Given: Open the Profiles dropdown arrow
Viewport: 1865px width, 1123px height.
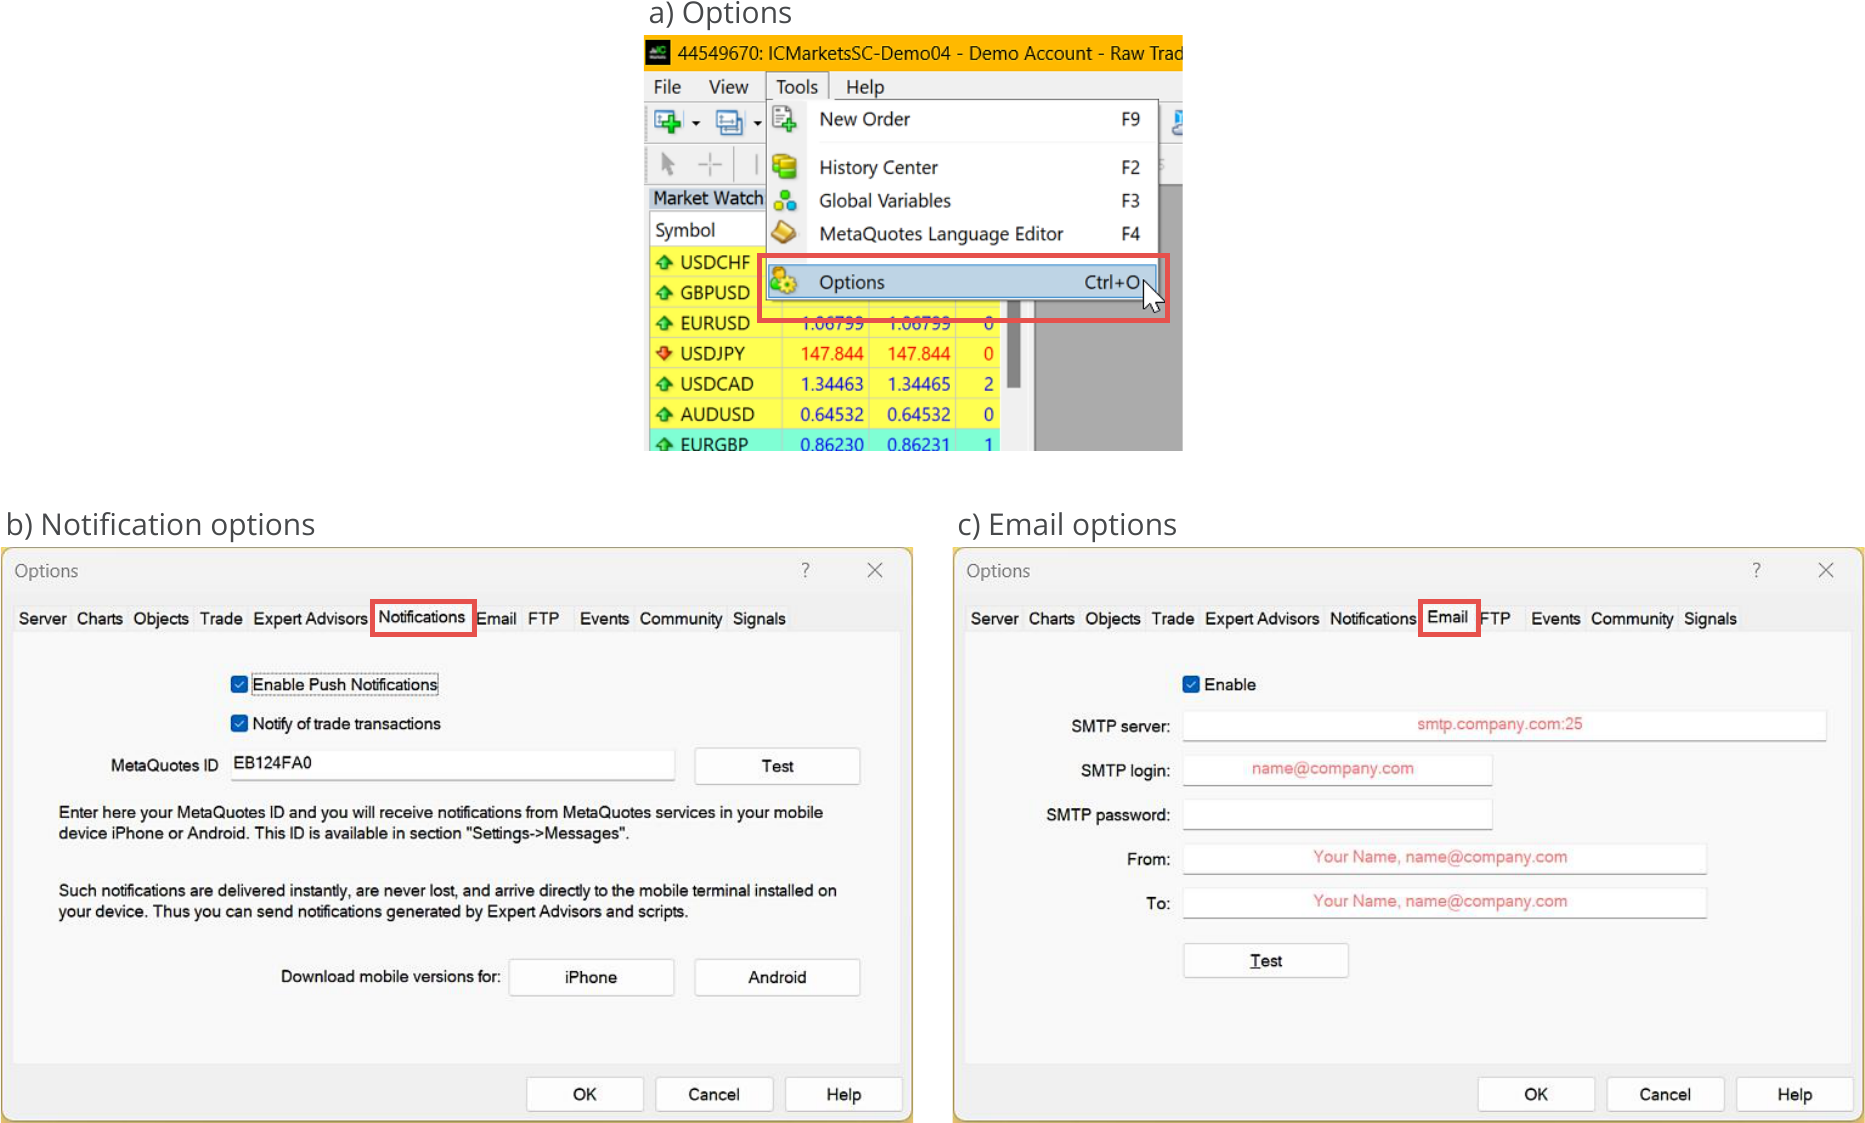Looking at the screenshot, I should click(x=757, y=124).
